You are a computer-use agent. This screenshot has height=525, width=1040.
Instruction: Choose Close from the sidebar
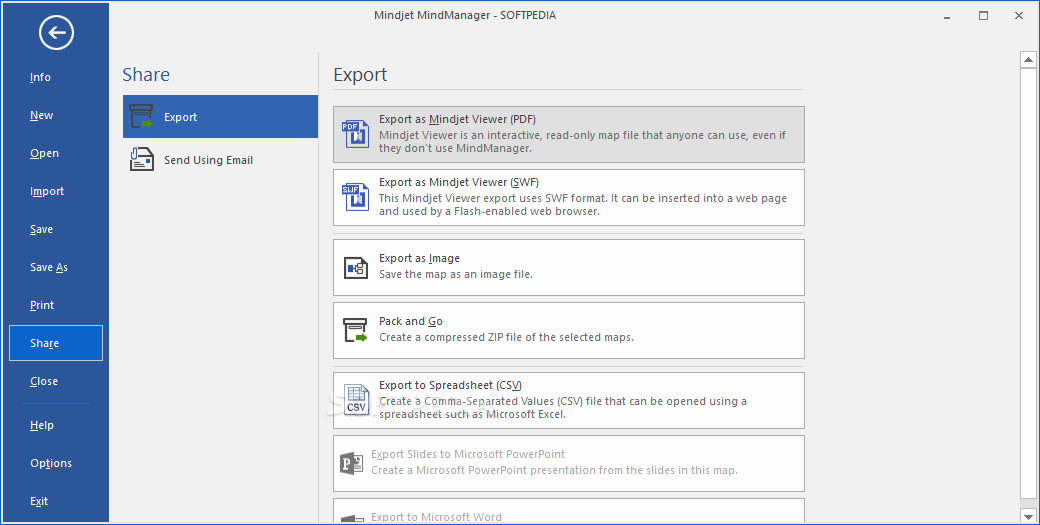[x=44, y=381]
